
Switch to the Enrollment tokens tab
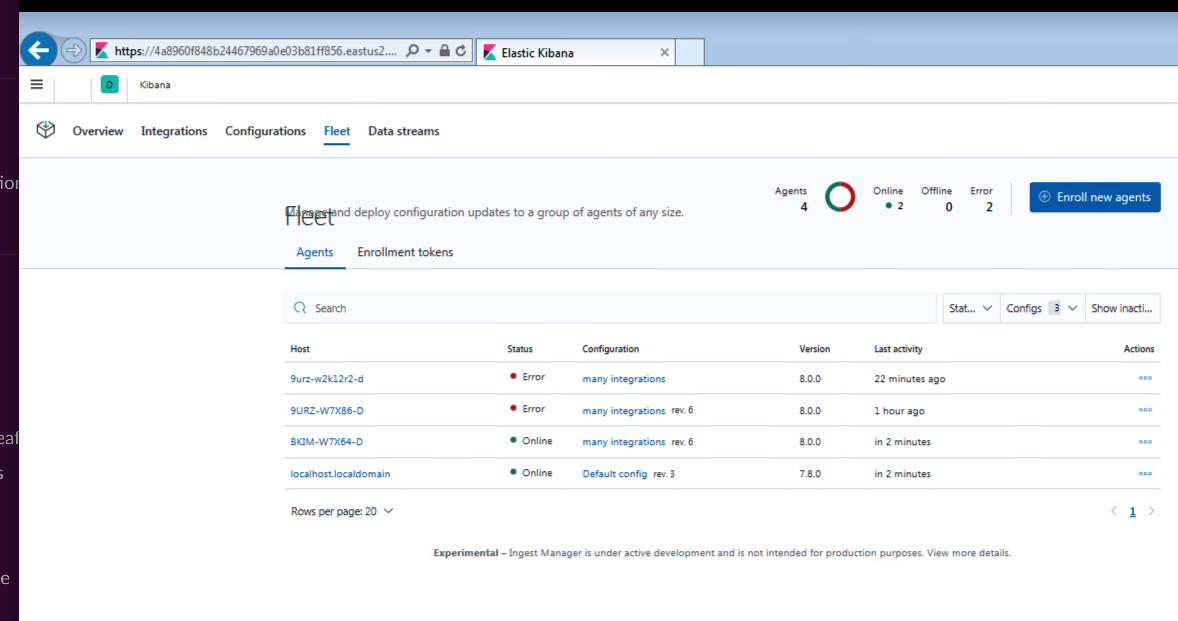(405, 252)
